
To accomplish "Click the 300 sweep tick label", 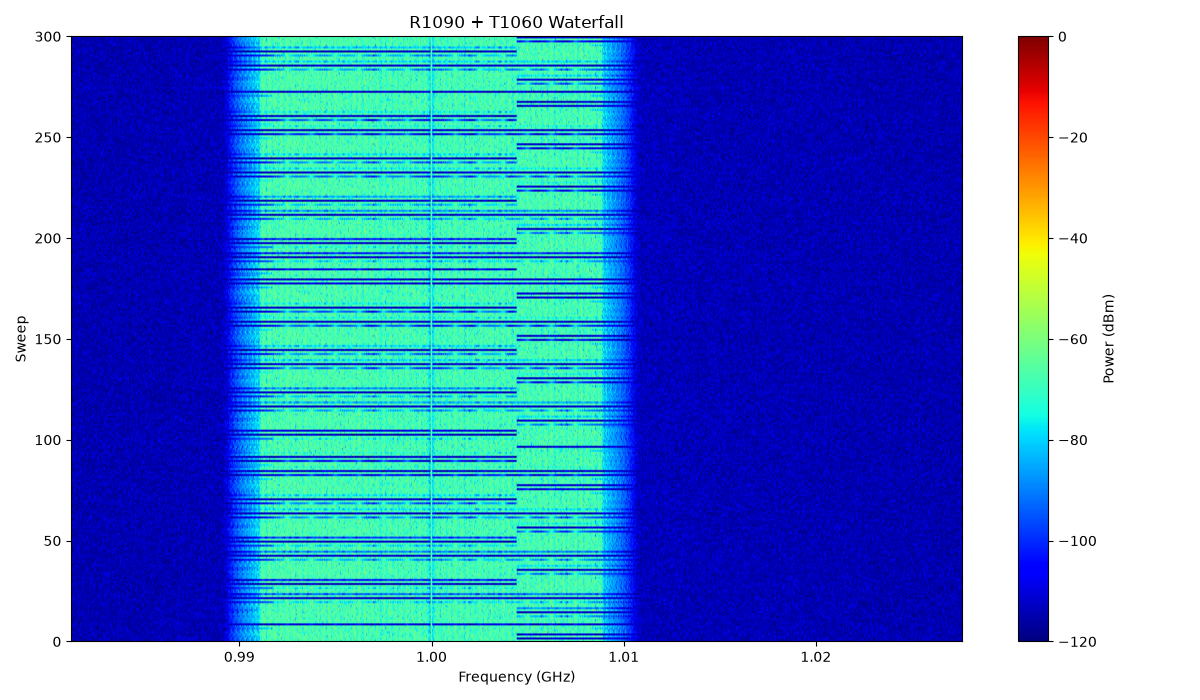I will 49,37.
